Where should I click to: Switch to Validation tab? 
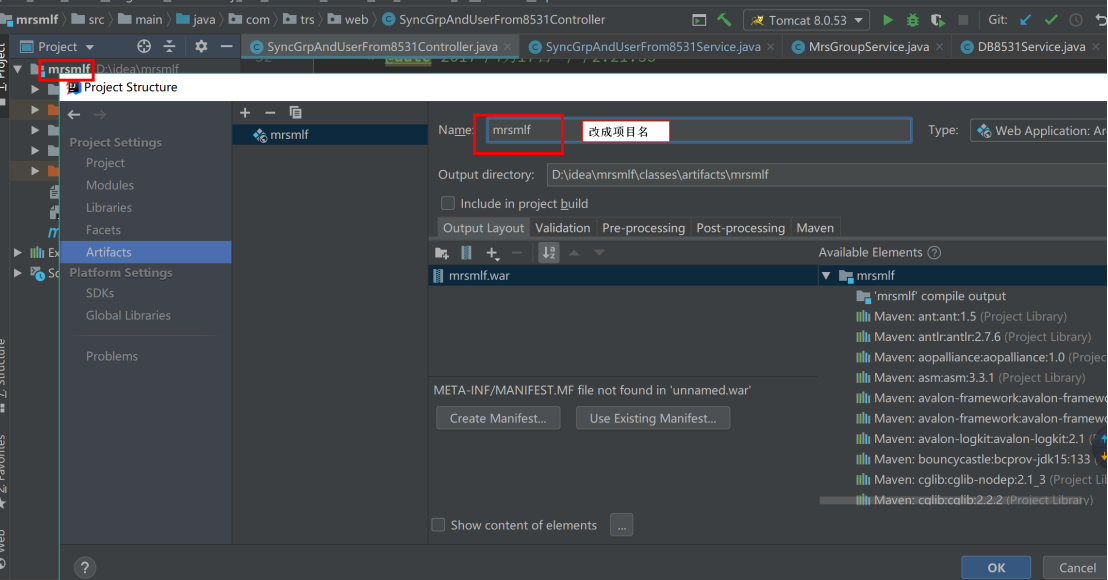pos(562,227)
